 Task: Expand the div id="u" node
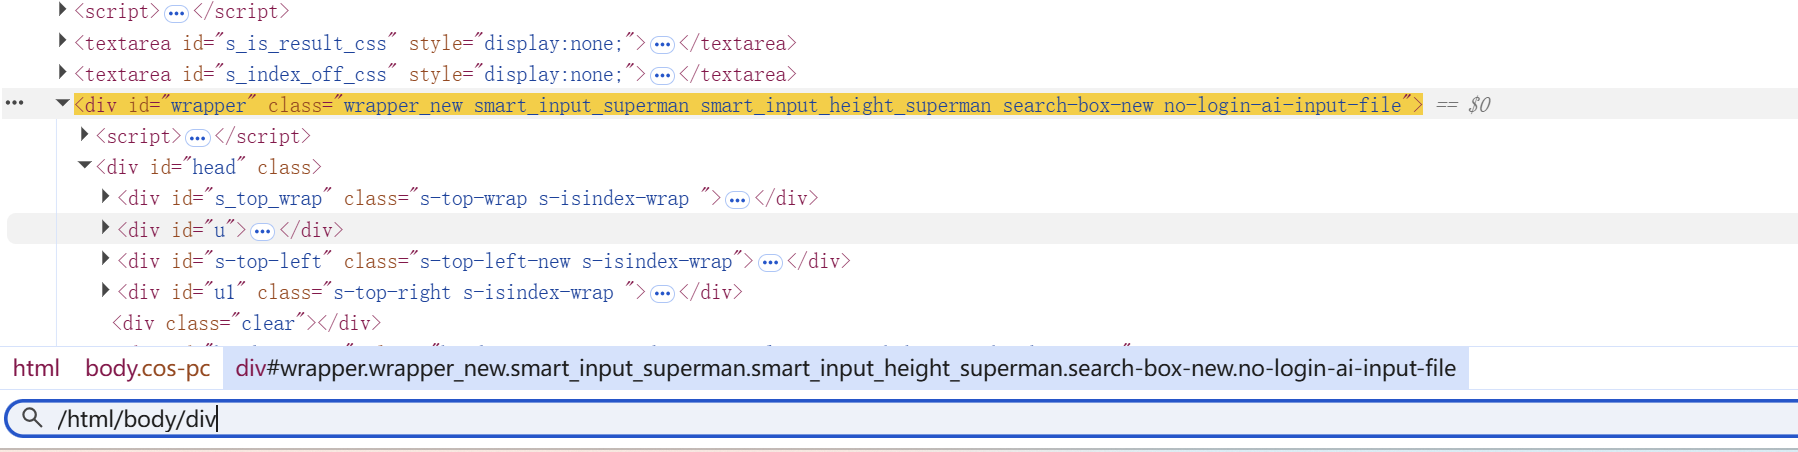(105, 228)
